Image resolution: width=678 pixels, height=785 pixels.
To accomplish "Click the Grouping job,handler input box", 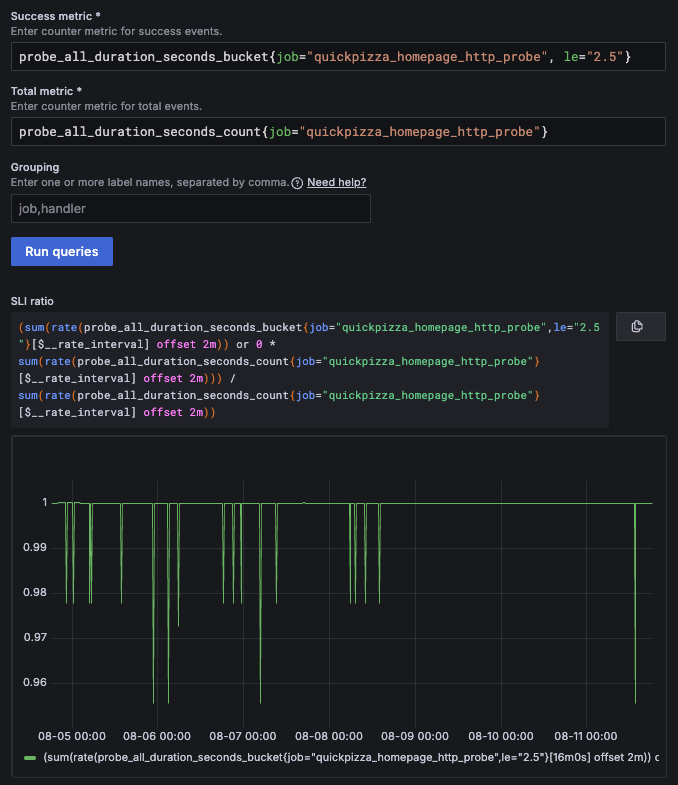I will [x=190, y=208].
